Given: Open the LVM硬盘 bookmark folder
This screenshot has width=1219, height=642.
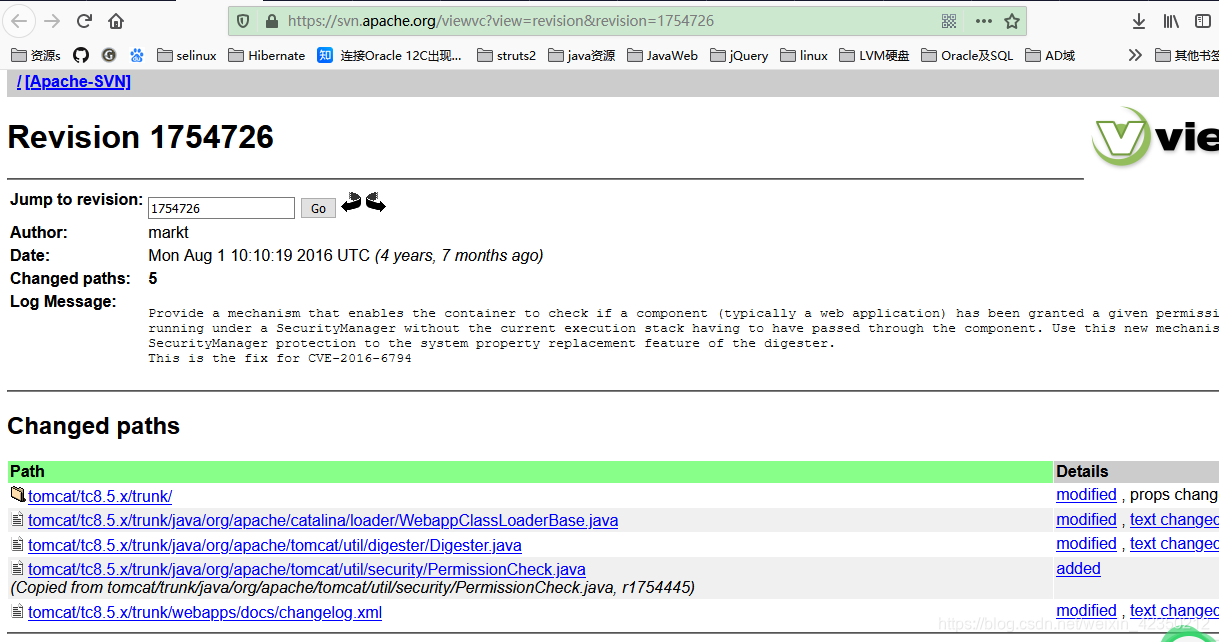Looking at the screenshot, I should (x=874, y=55).
